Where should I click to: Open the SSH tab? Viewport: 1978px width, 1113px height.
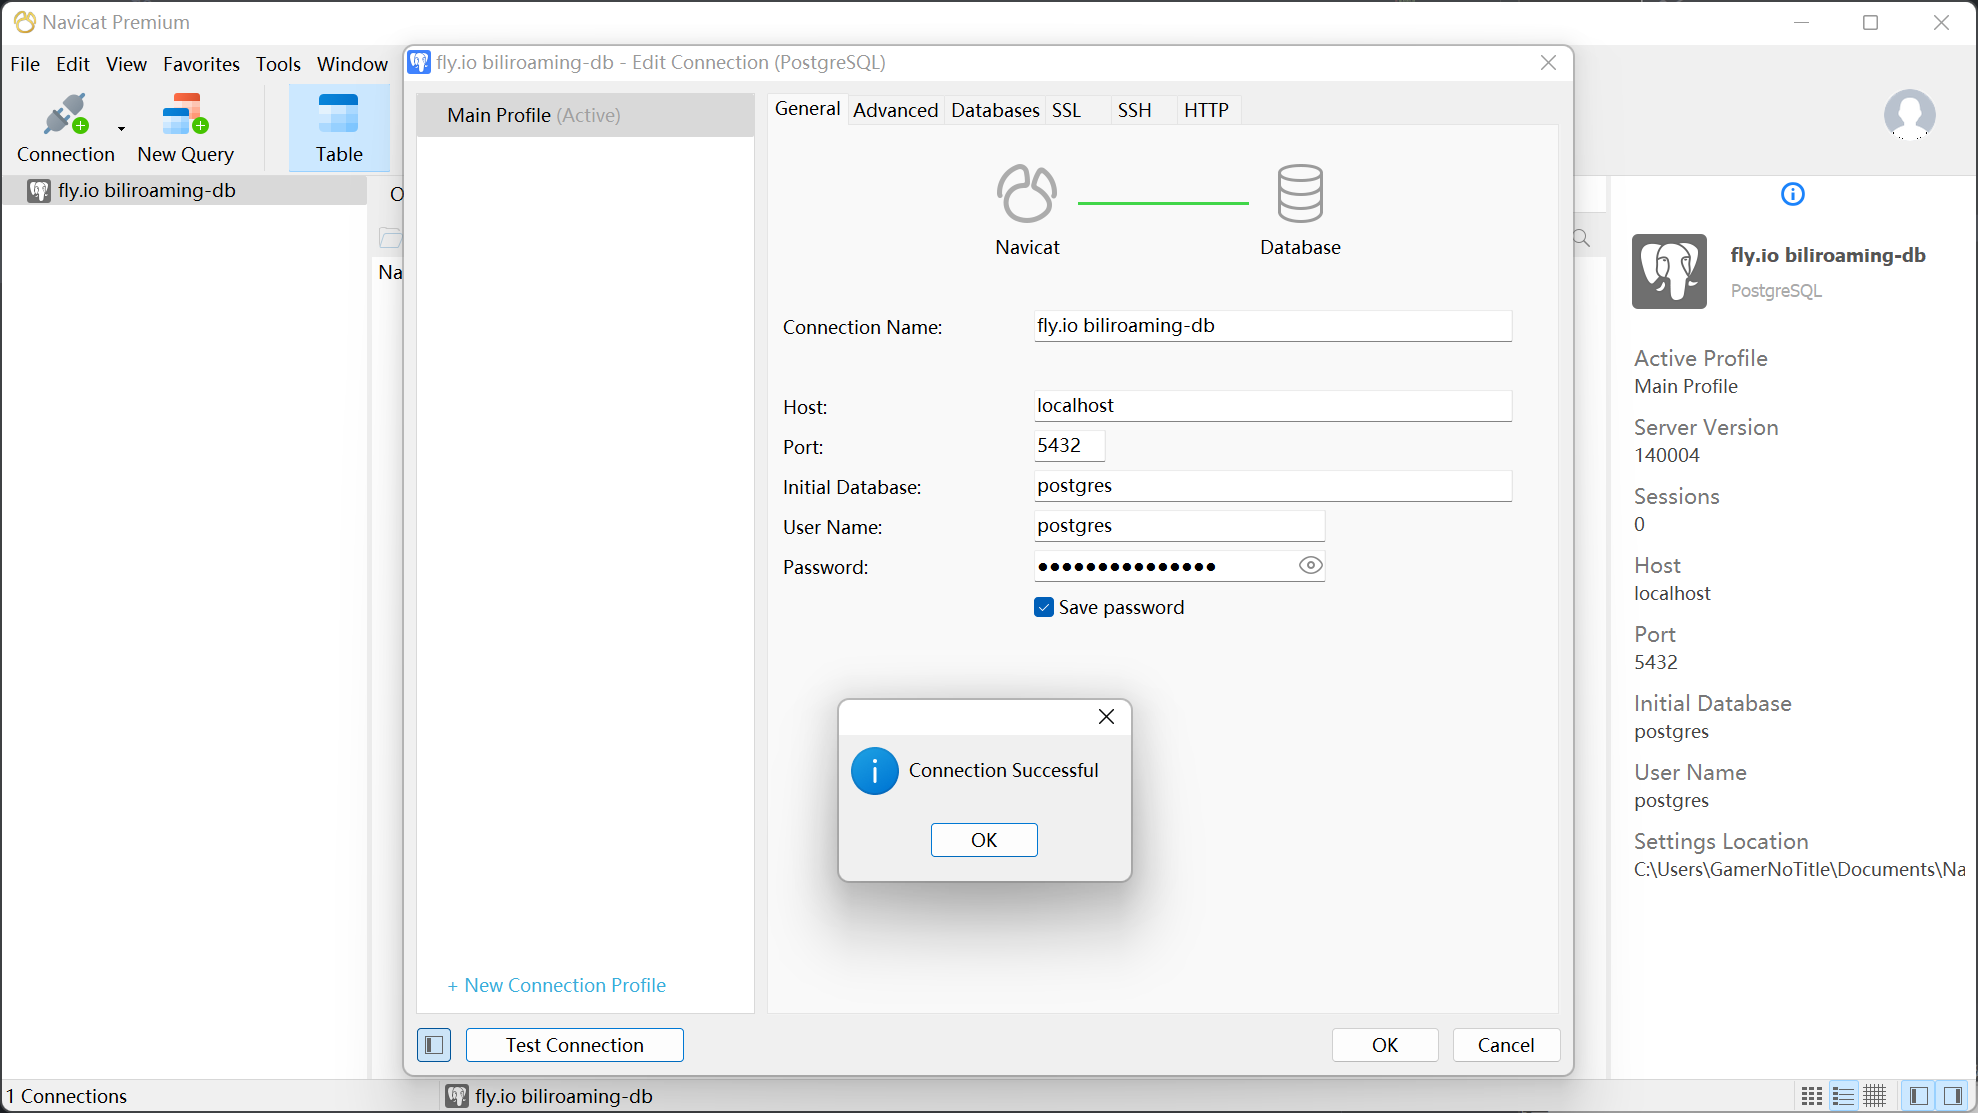[1134, 110]
